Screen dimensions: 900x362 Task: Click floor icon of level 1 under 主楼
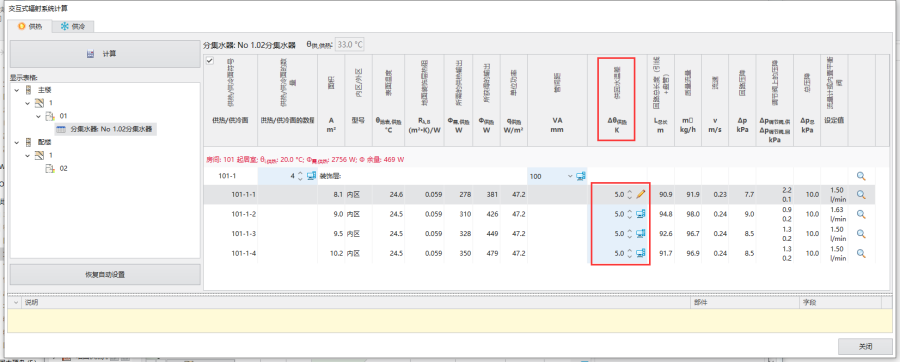(39, 103)
